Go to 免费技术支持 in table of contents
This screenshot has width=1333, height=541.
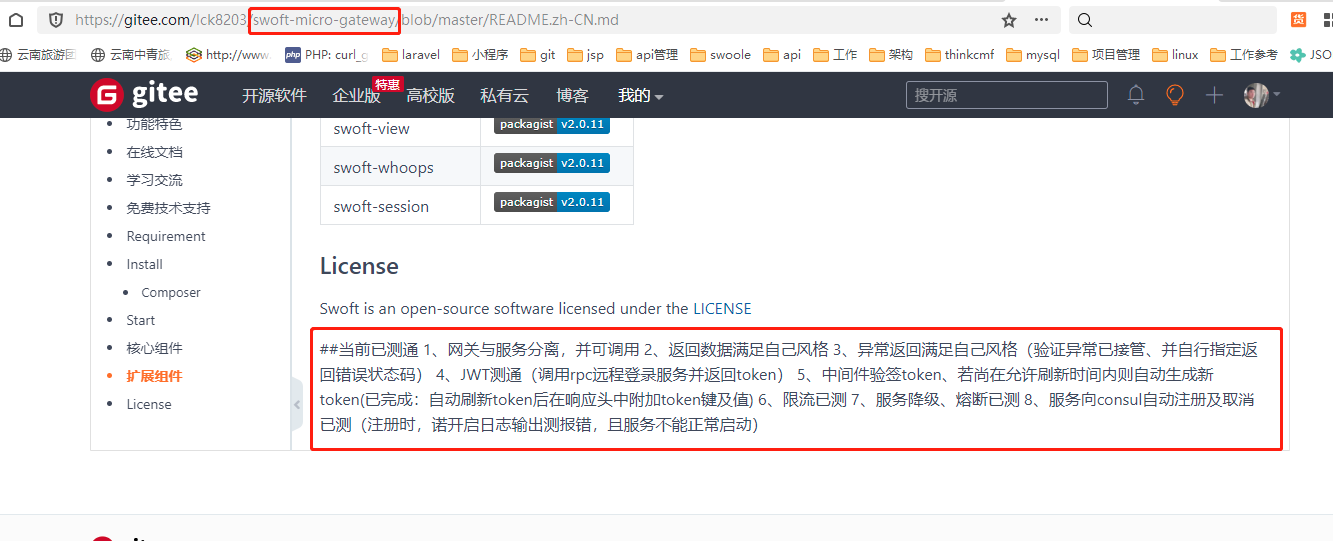click(x=168, y=208)
